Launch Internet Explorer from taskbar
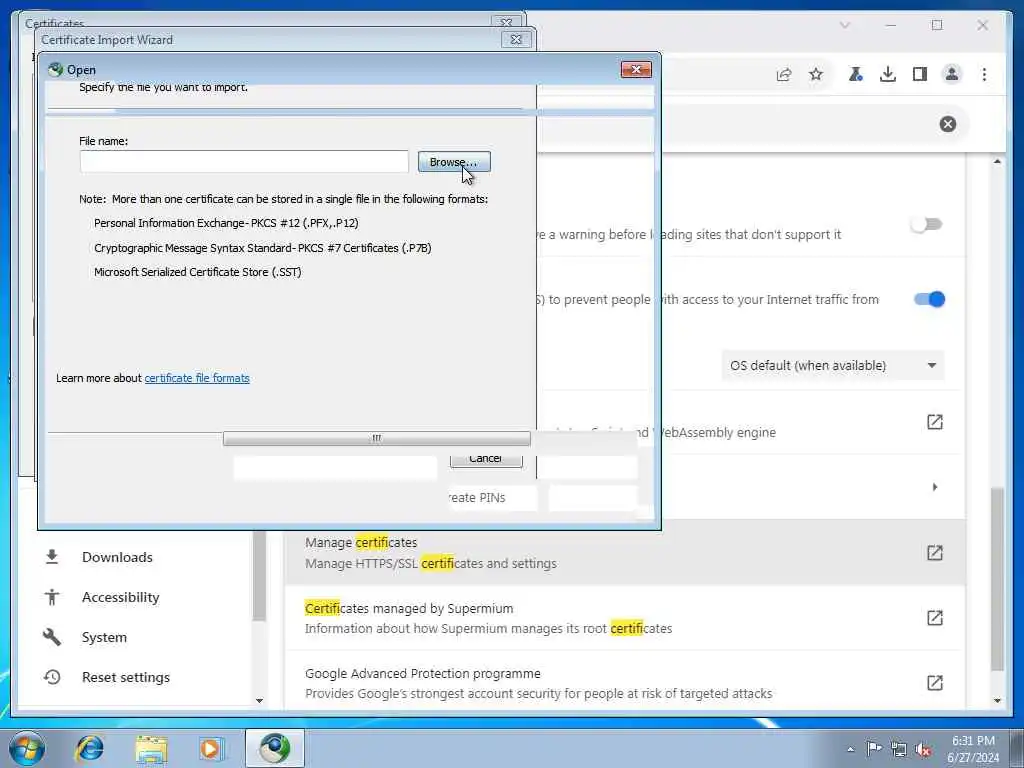The height and width of the screenshot is (768, 1024). 89,748
